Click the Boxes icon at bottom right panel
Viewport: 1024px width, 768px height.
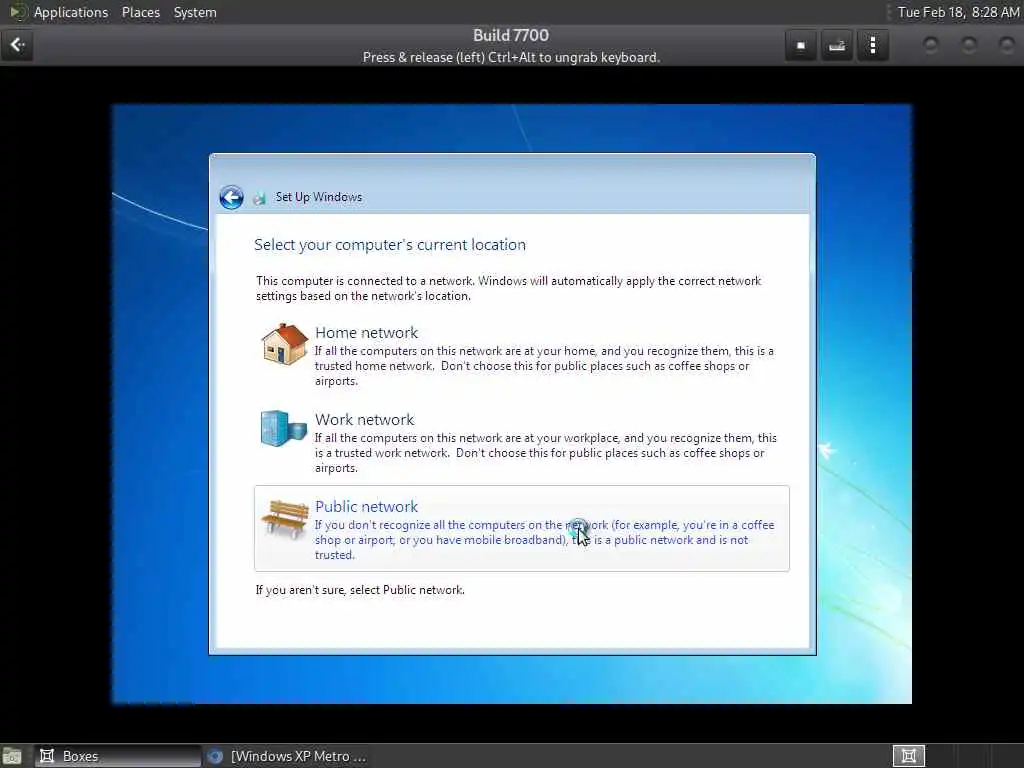pyautogui.click(x=908, y=756)
